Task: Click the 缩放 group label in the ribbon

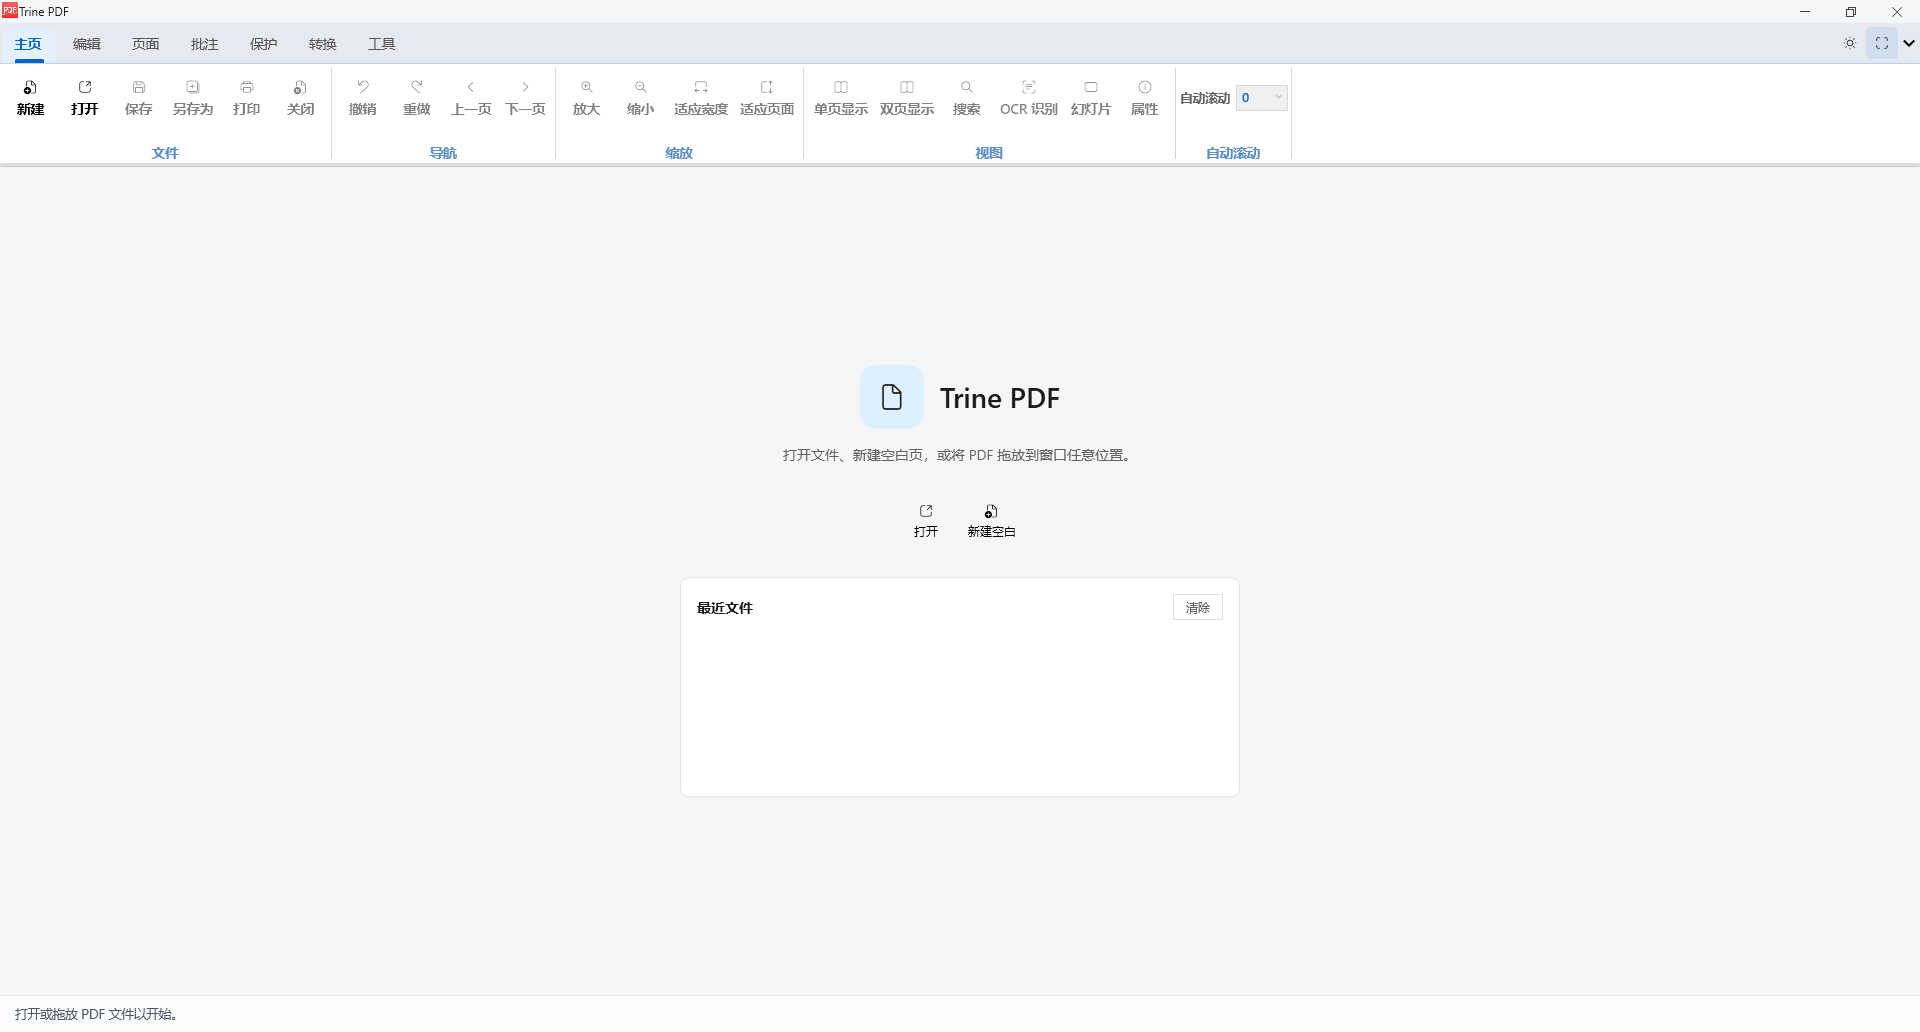Action: [x=679, y=153]
